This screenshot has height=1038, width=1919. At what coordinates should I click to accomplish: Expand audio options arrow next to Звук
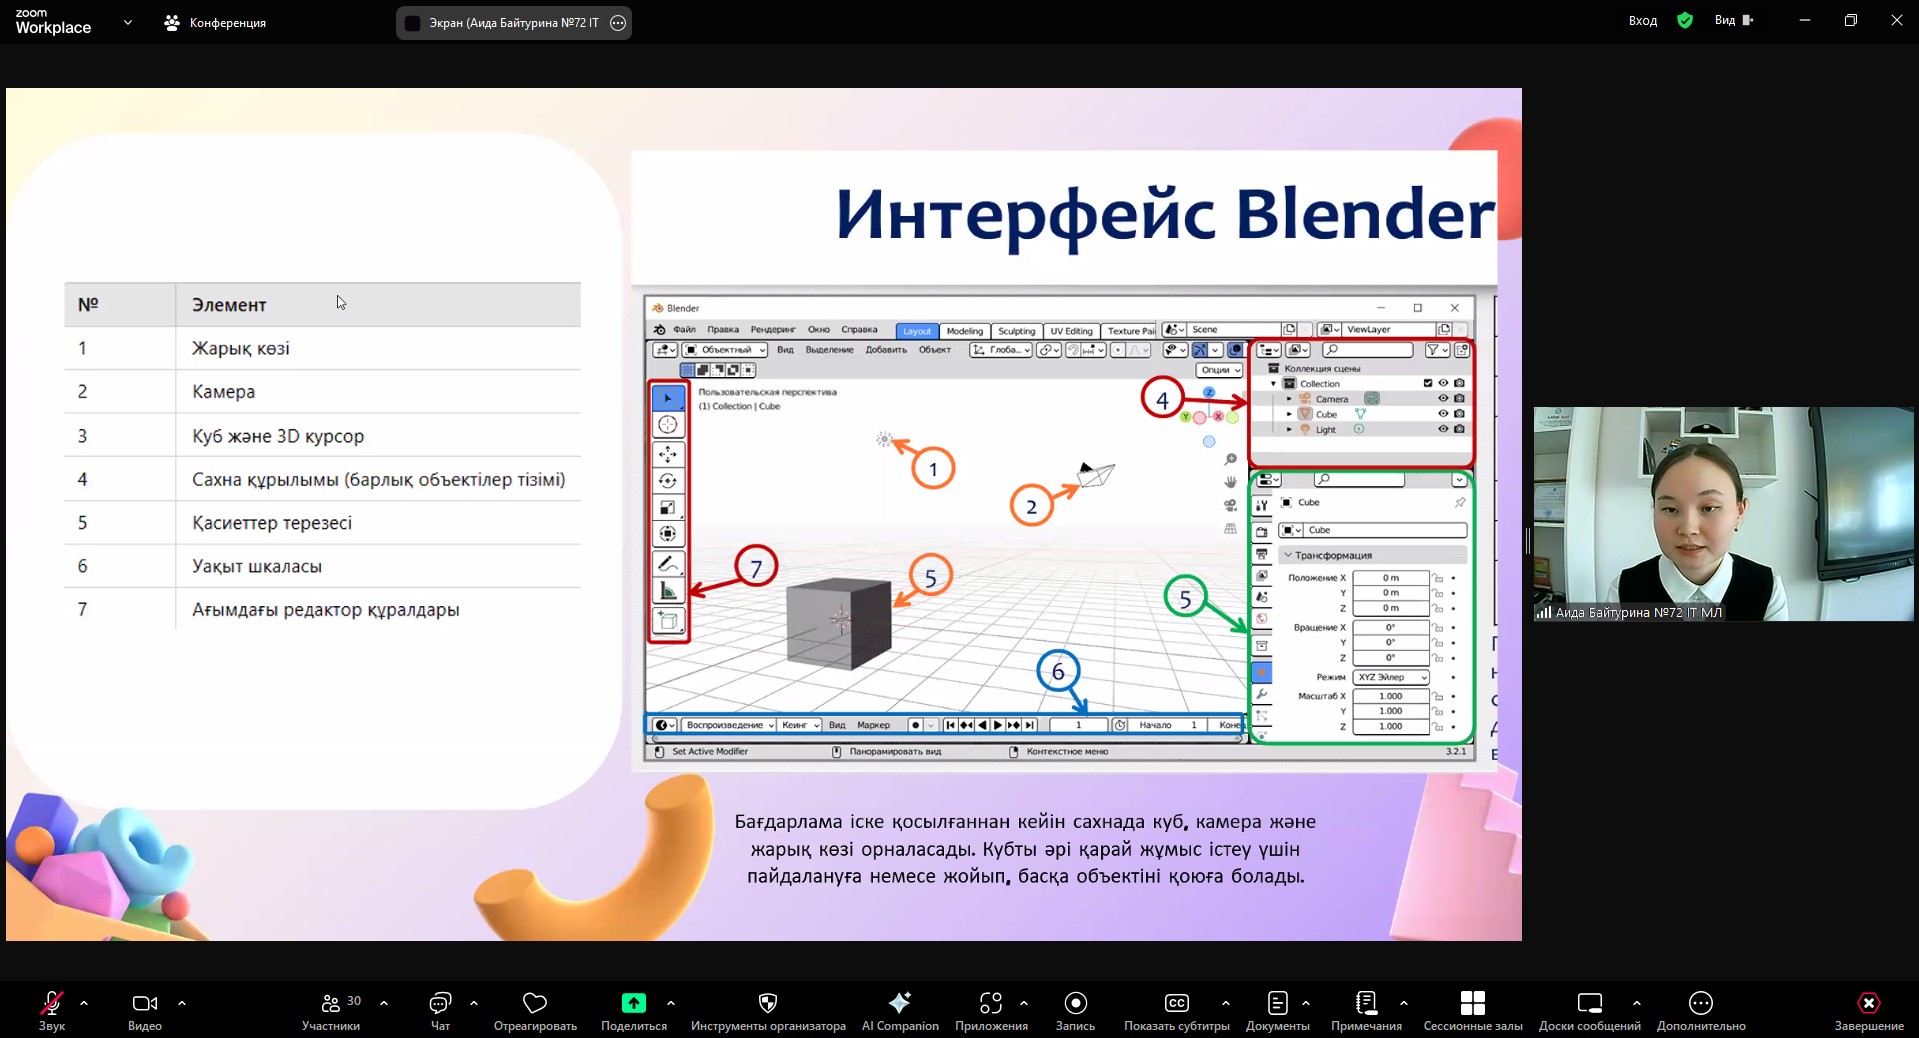(84, 1002)
